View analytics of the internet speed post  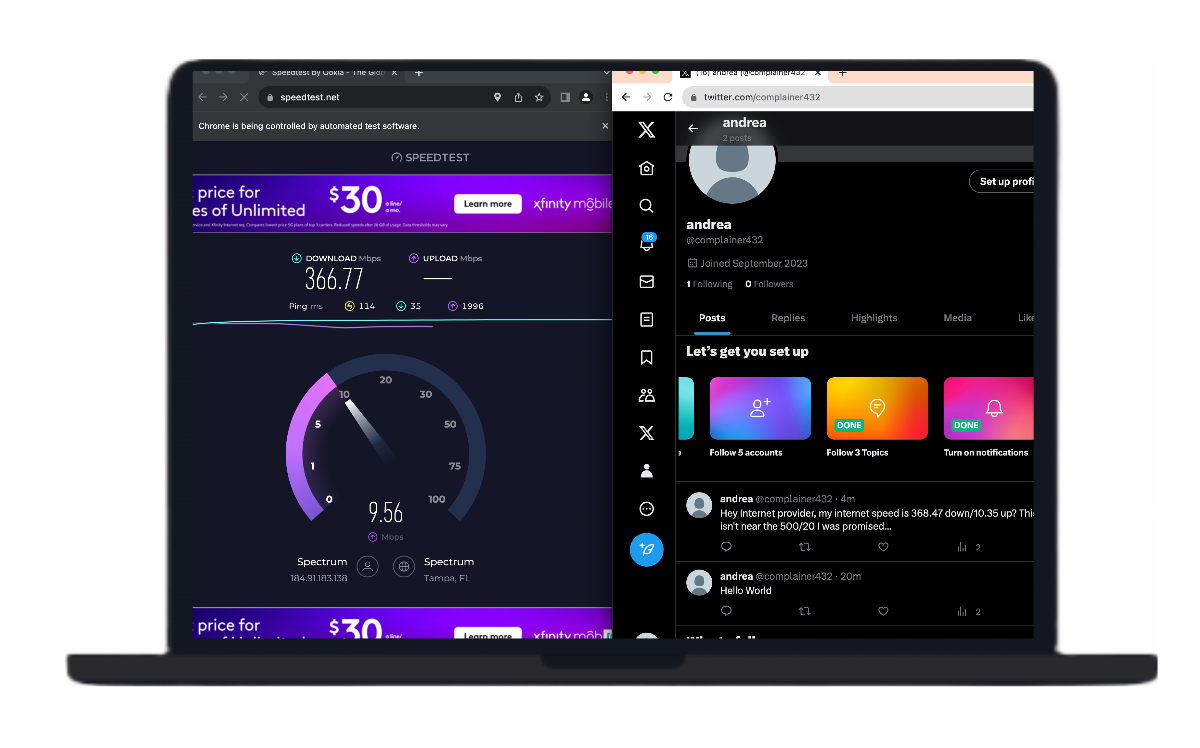(968, 547)
